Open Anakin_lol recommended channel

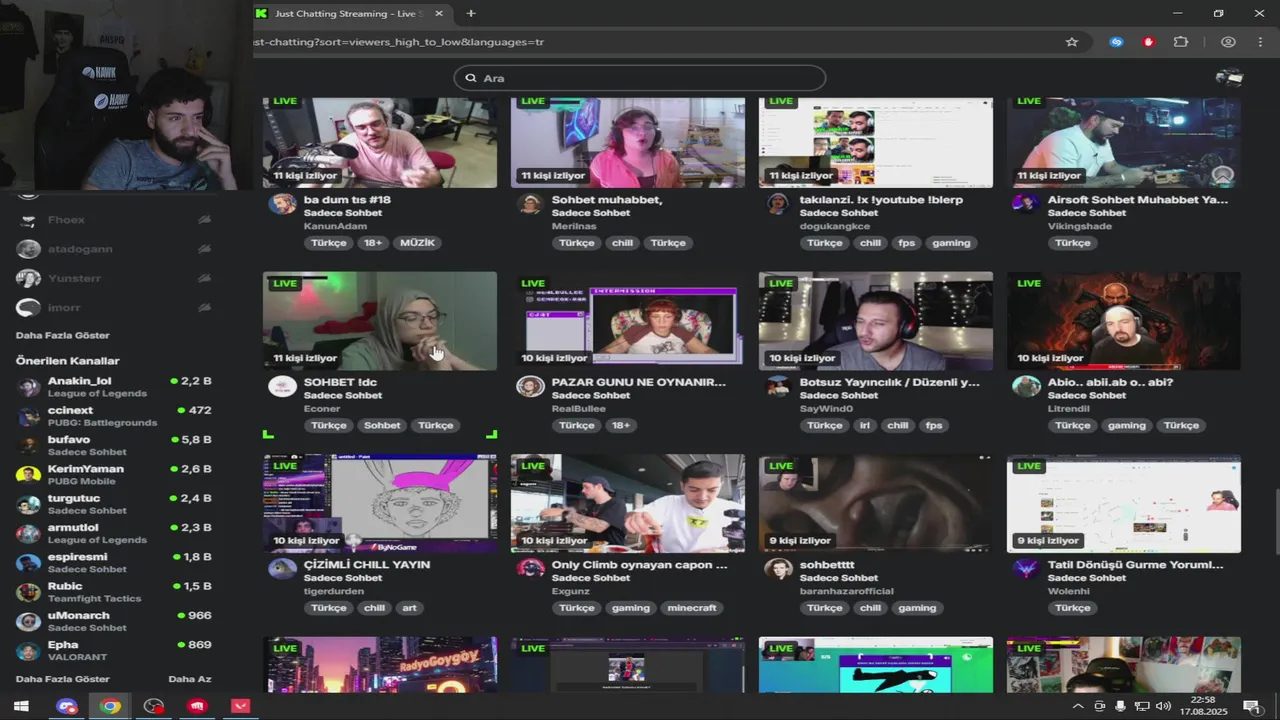[114, 387]
